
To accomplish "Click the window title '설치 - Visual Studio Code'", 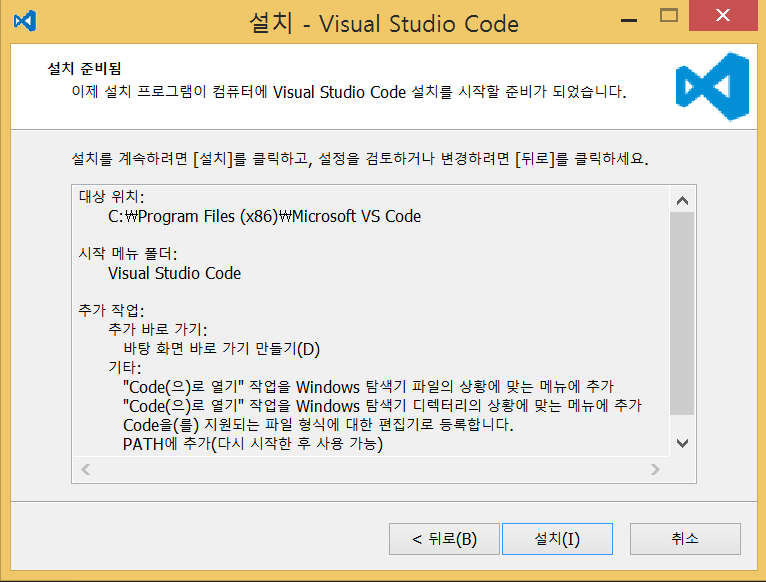I will point(384,23).
